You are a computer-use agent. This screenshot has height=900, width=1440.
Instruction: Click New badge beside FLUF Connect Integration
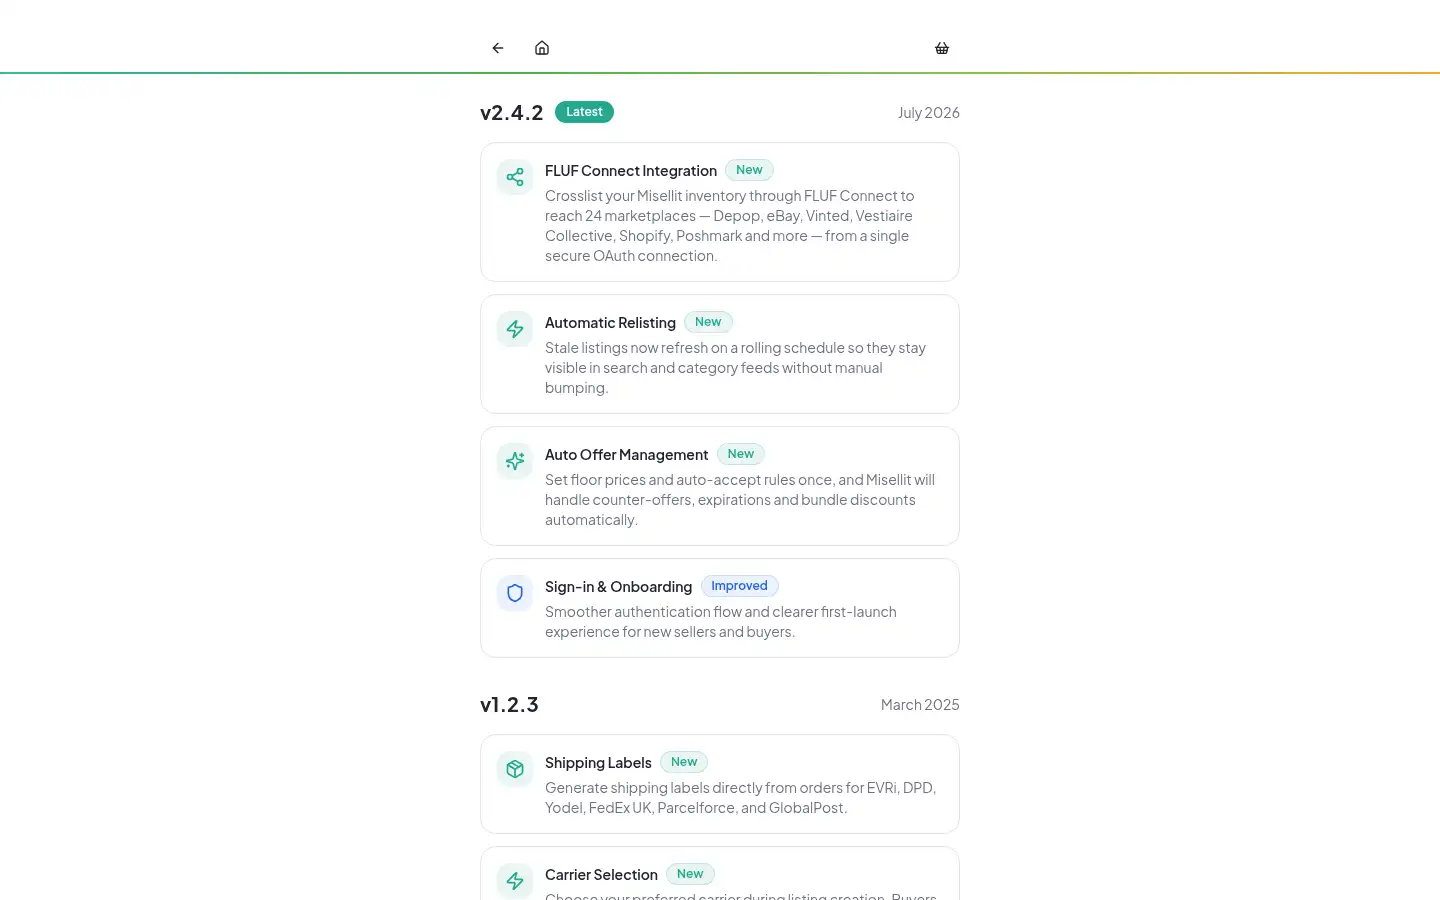(x=749, y=170)
